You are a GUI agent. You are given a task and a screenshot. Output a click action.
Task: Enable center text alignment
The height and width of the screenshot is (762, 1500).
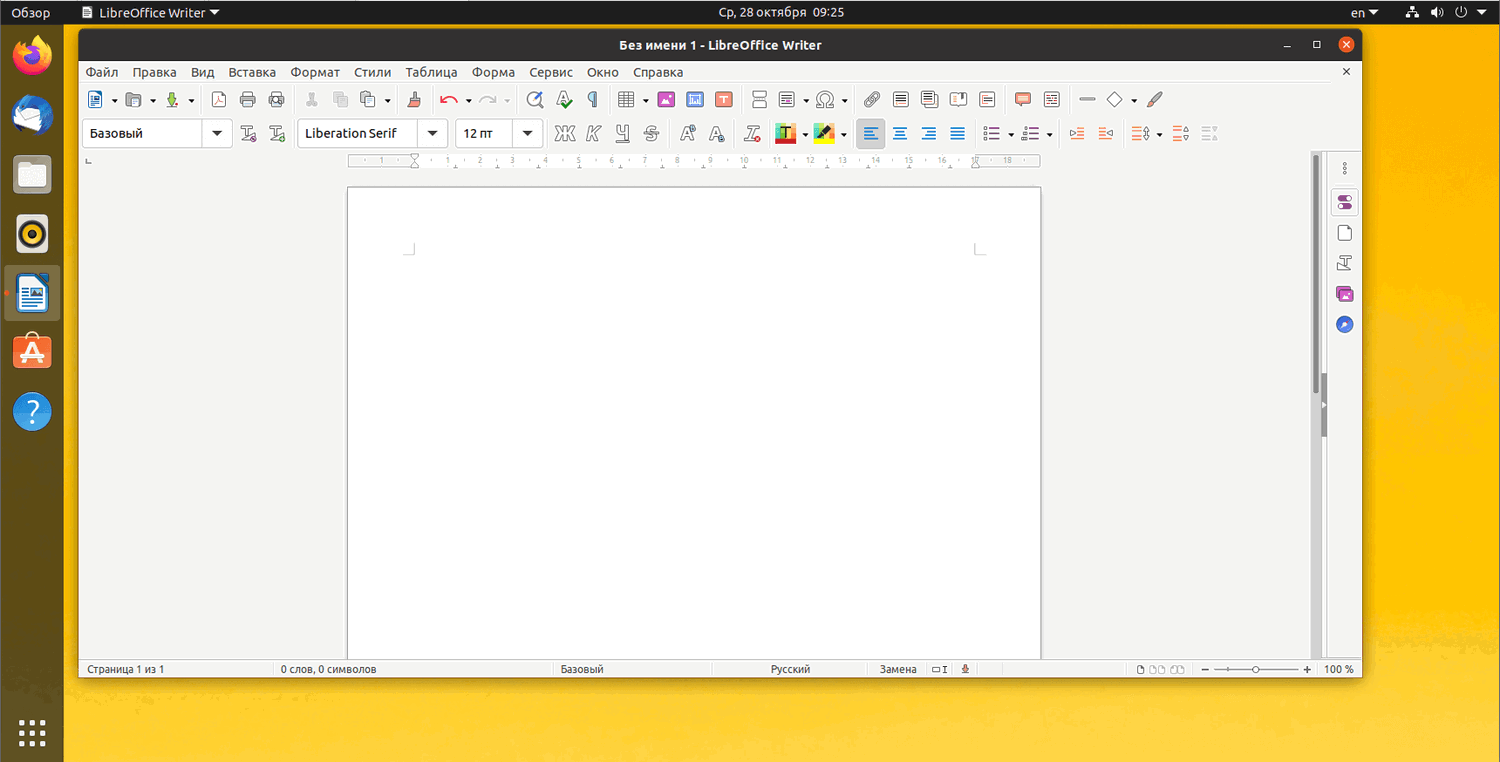900,133
